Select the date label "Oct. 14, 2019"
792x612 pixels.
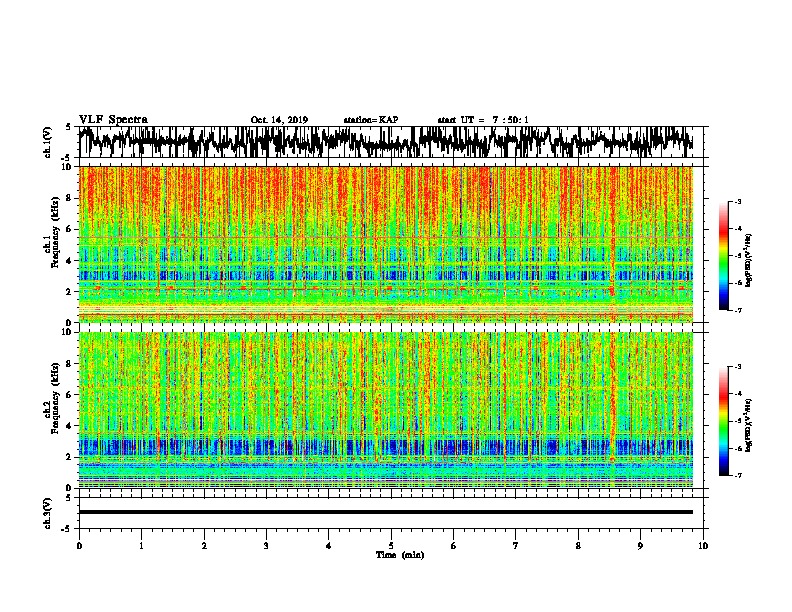point(279,120)
